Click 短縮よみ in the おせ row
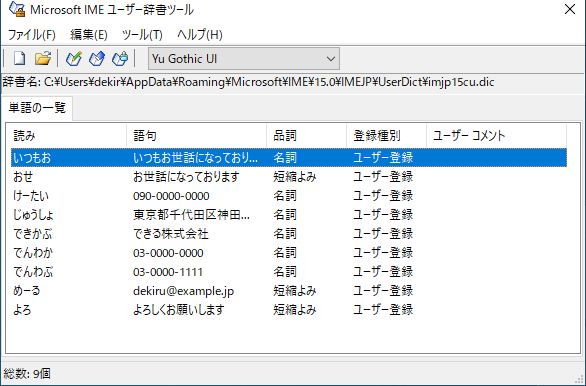 point(295,177)
